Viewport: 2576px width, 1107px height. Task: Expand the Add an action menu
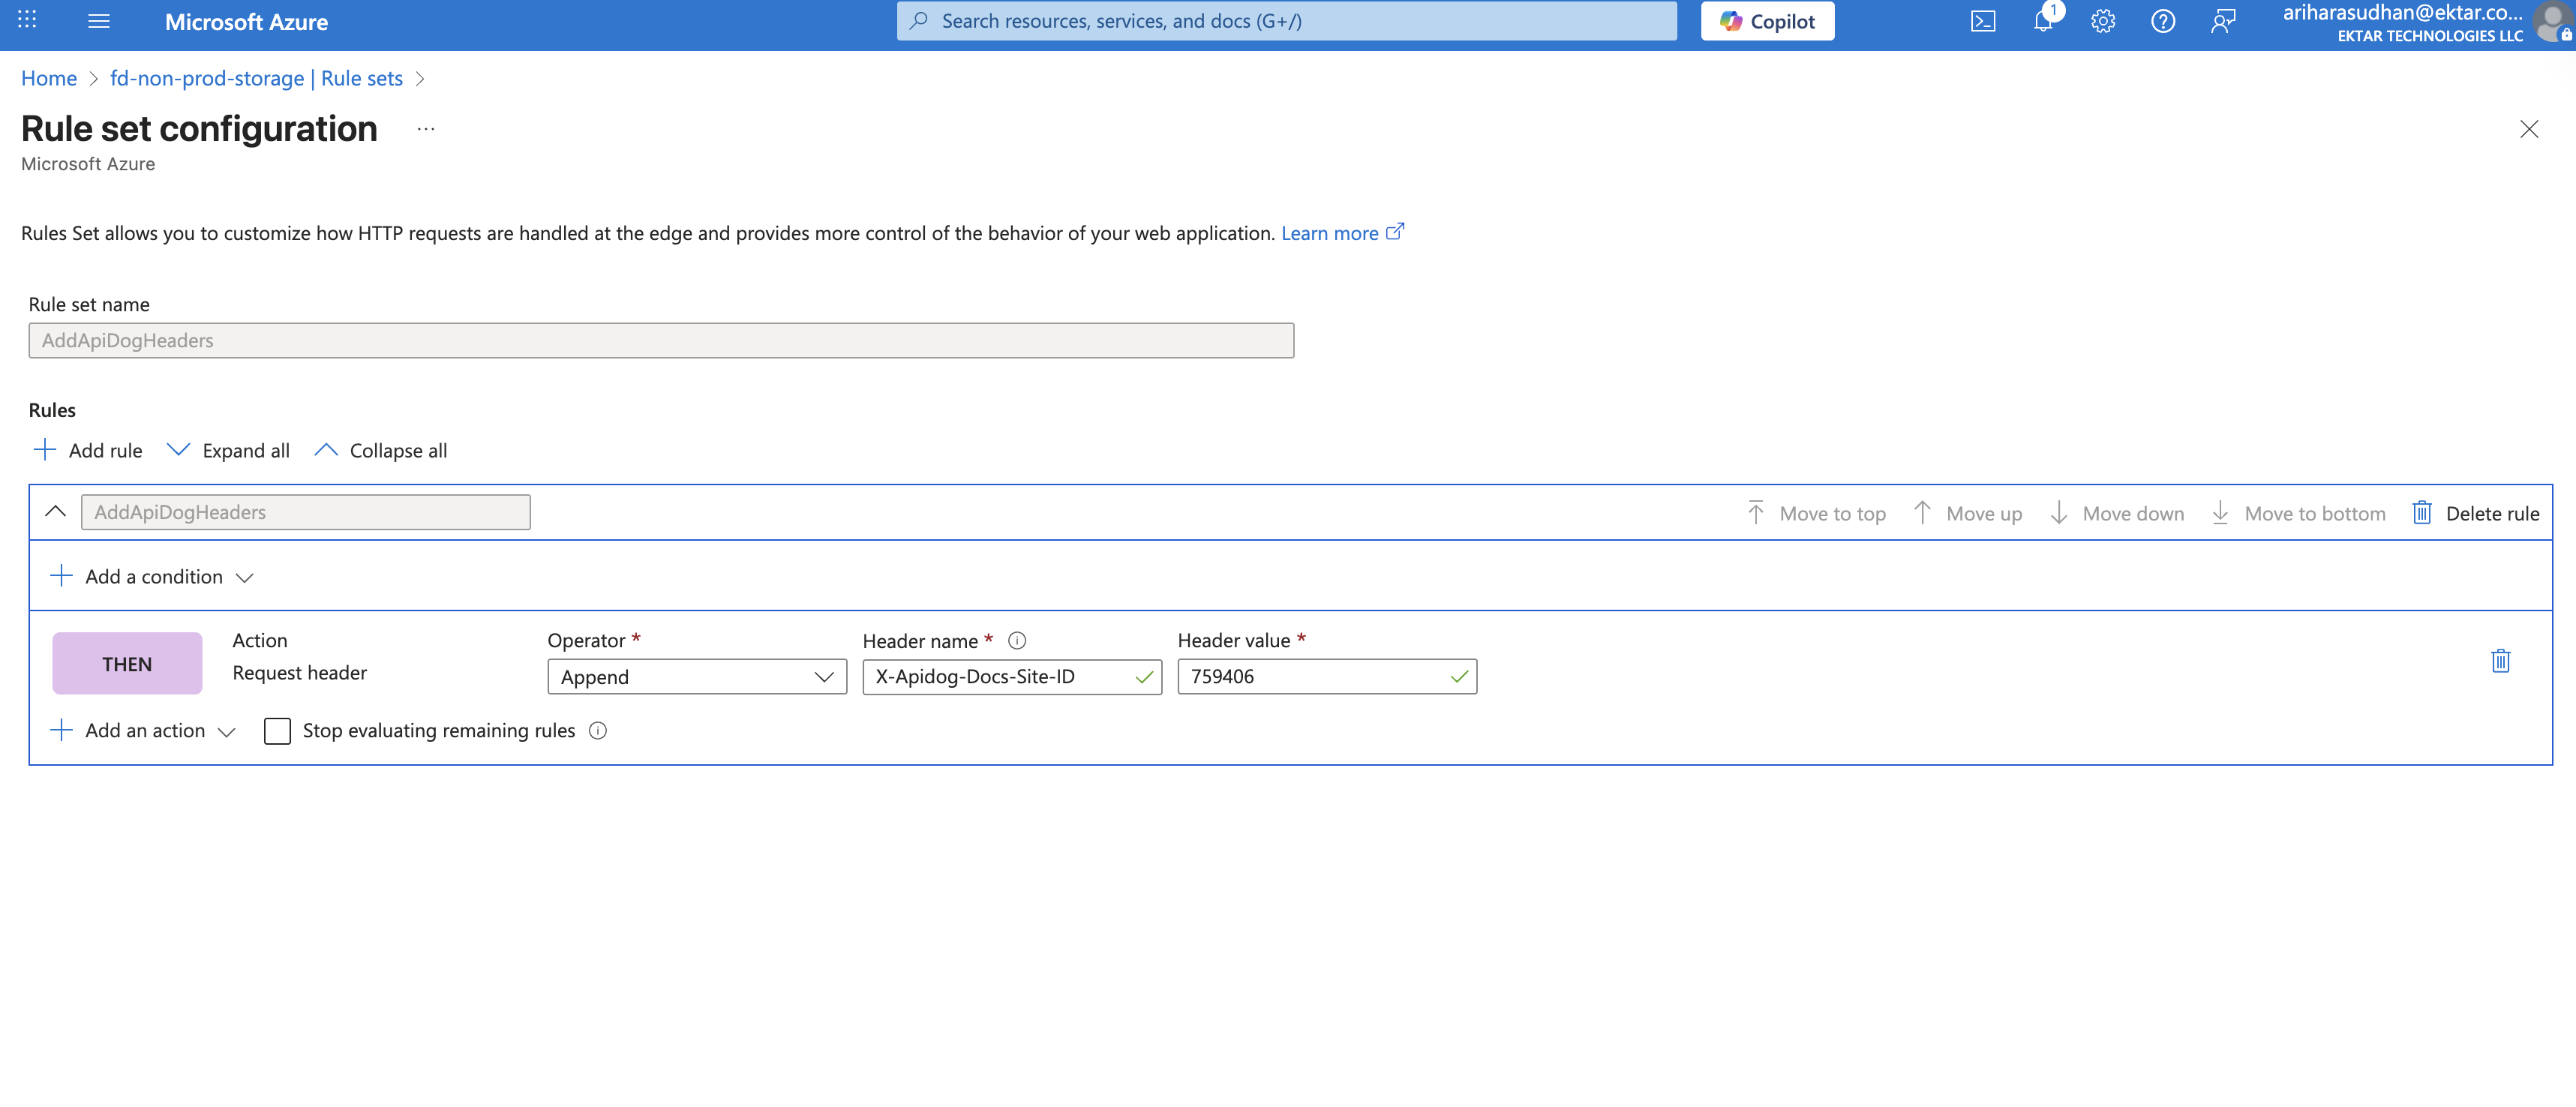pyautogui.click(x=143, y=731)
